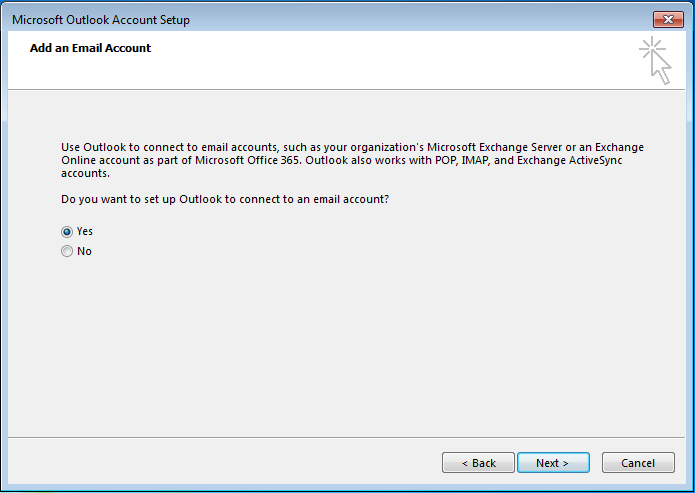Cancel the account setup wizard
The image size is (695, 493).
tap(638, 463)
